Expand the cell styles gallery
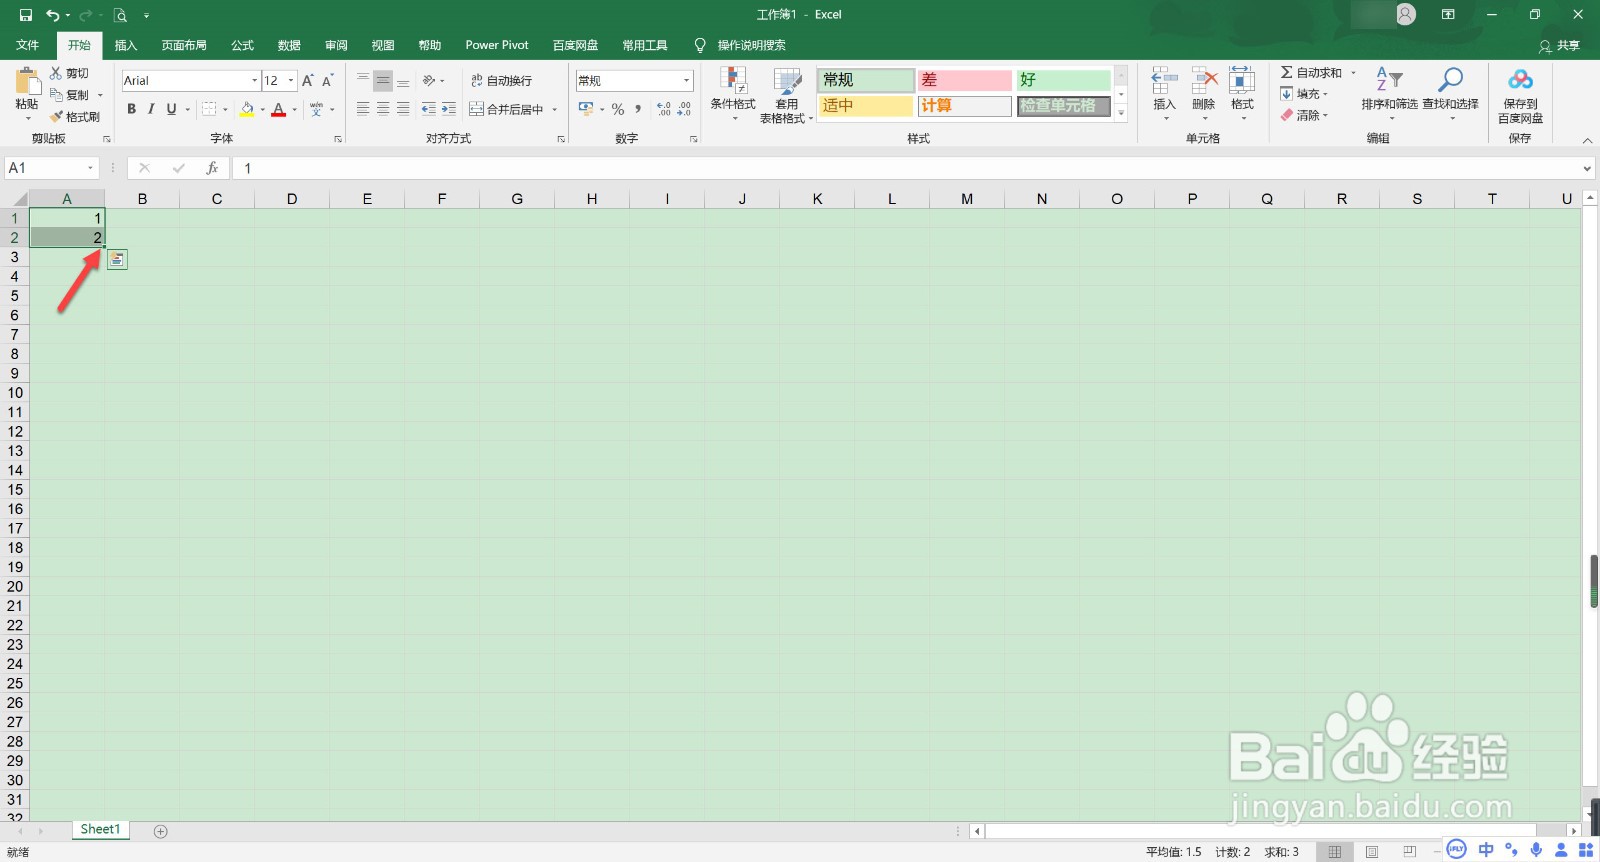Screen dimensions: 1600x862 tap(1121, 113)
